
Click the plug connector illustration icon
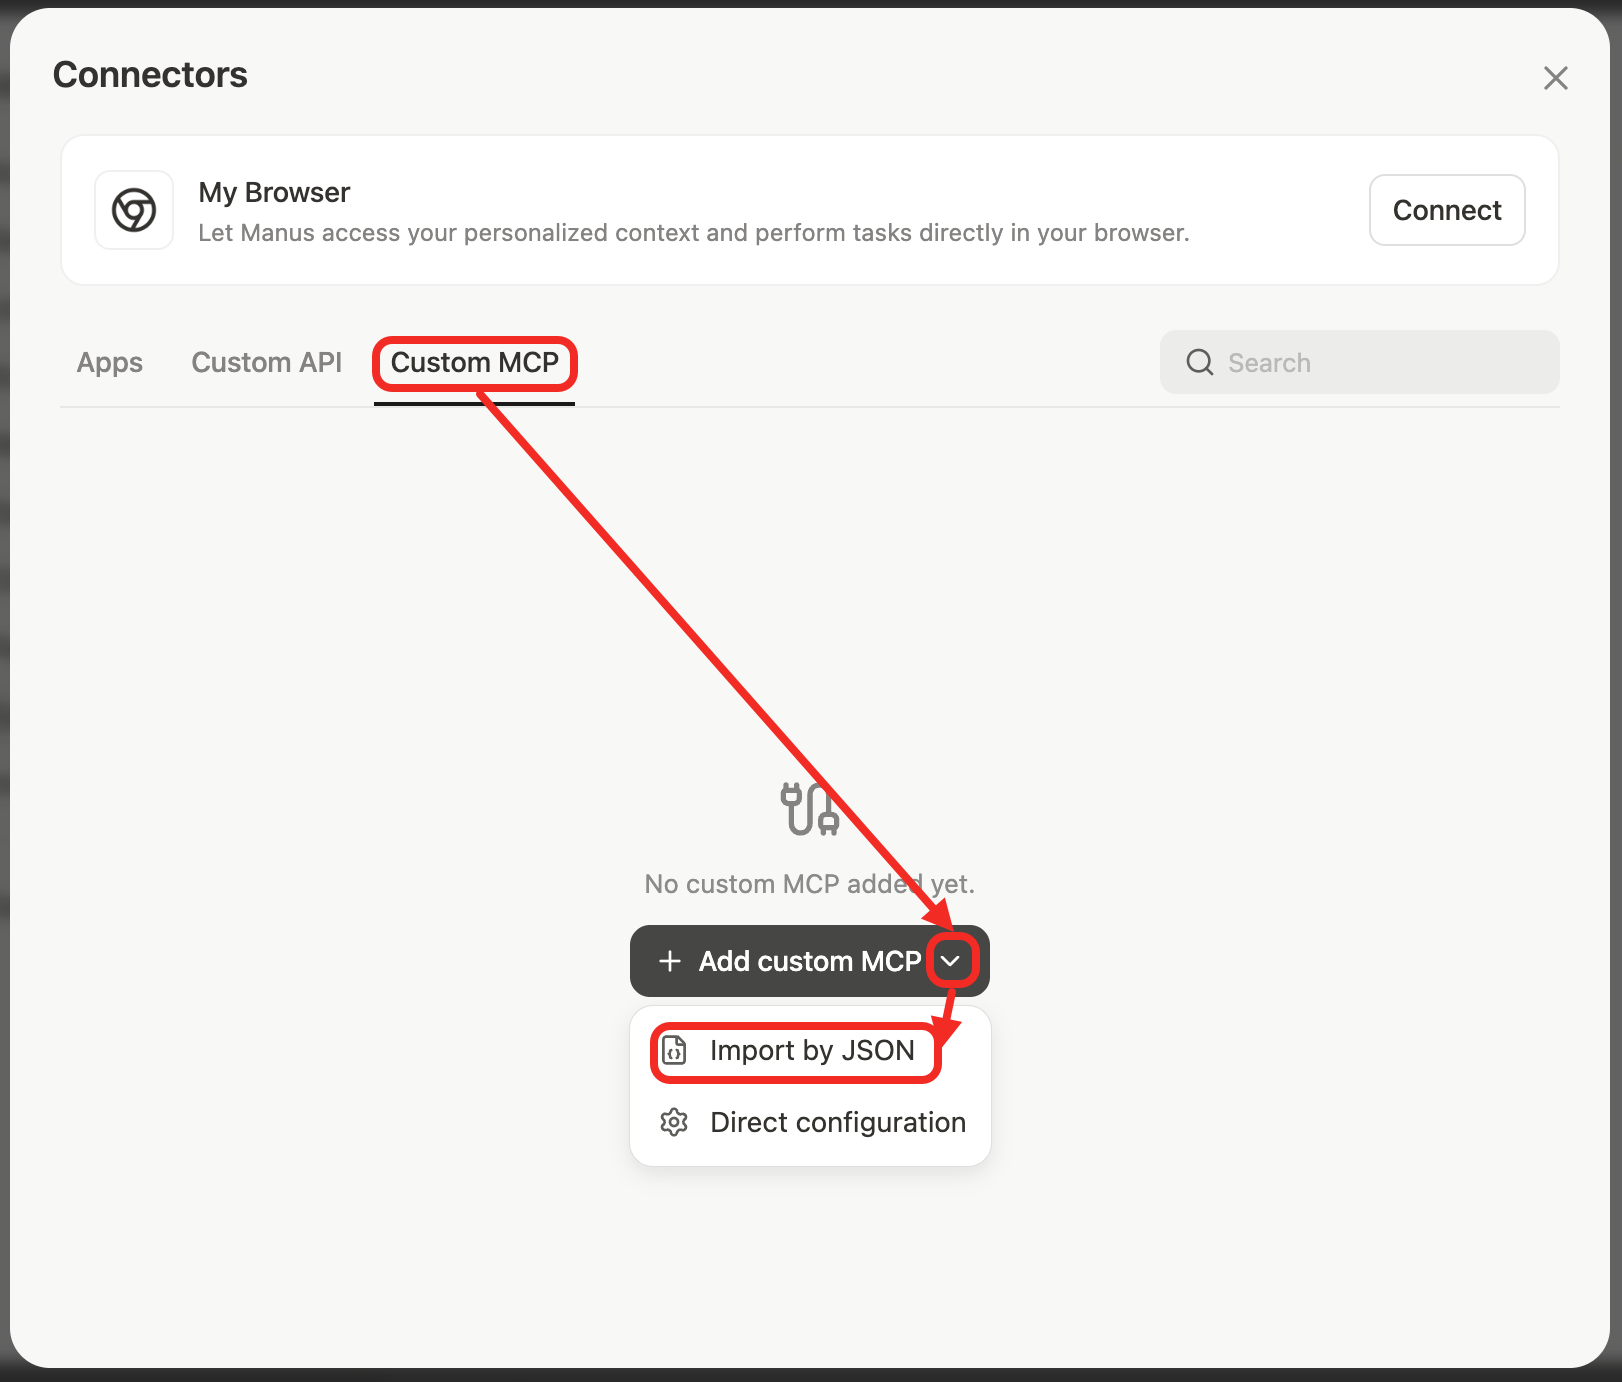click(808, 812)
